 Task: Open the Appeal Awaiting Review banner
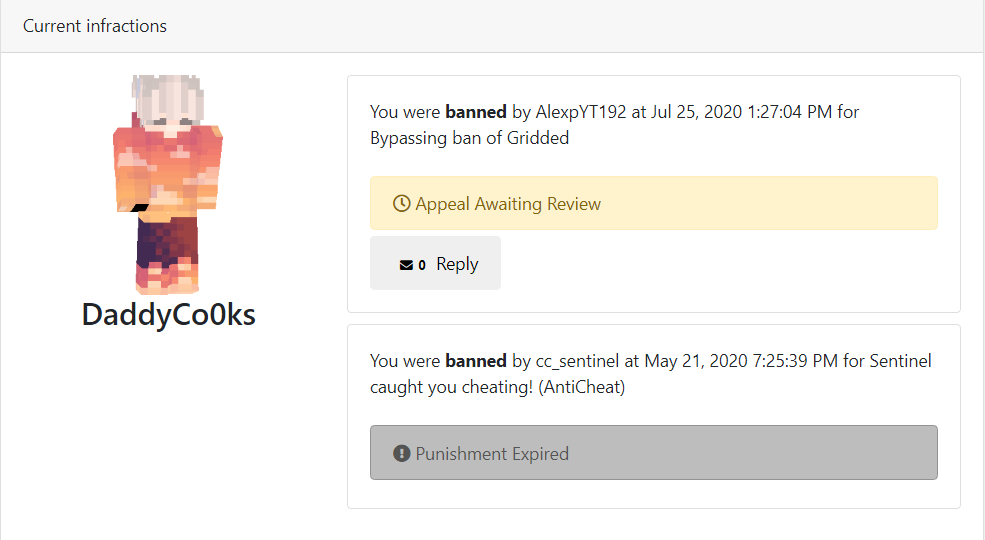[x=653, y=203]
